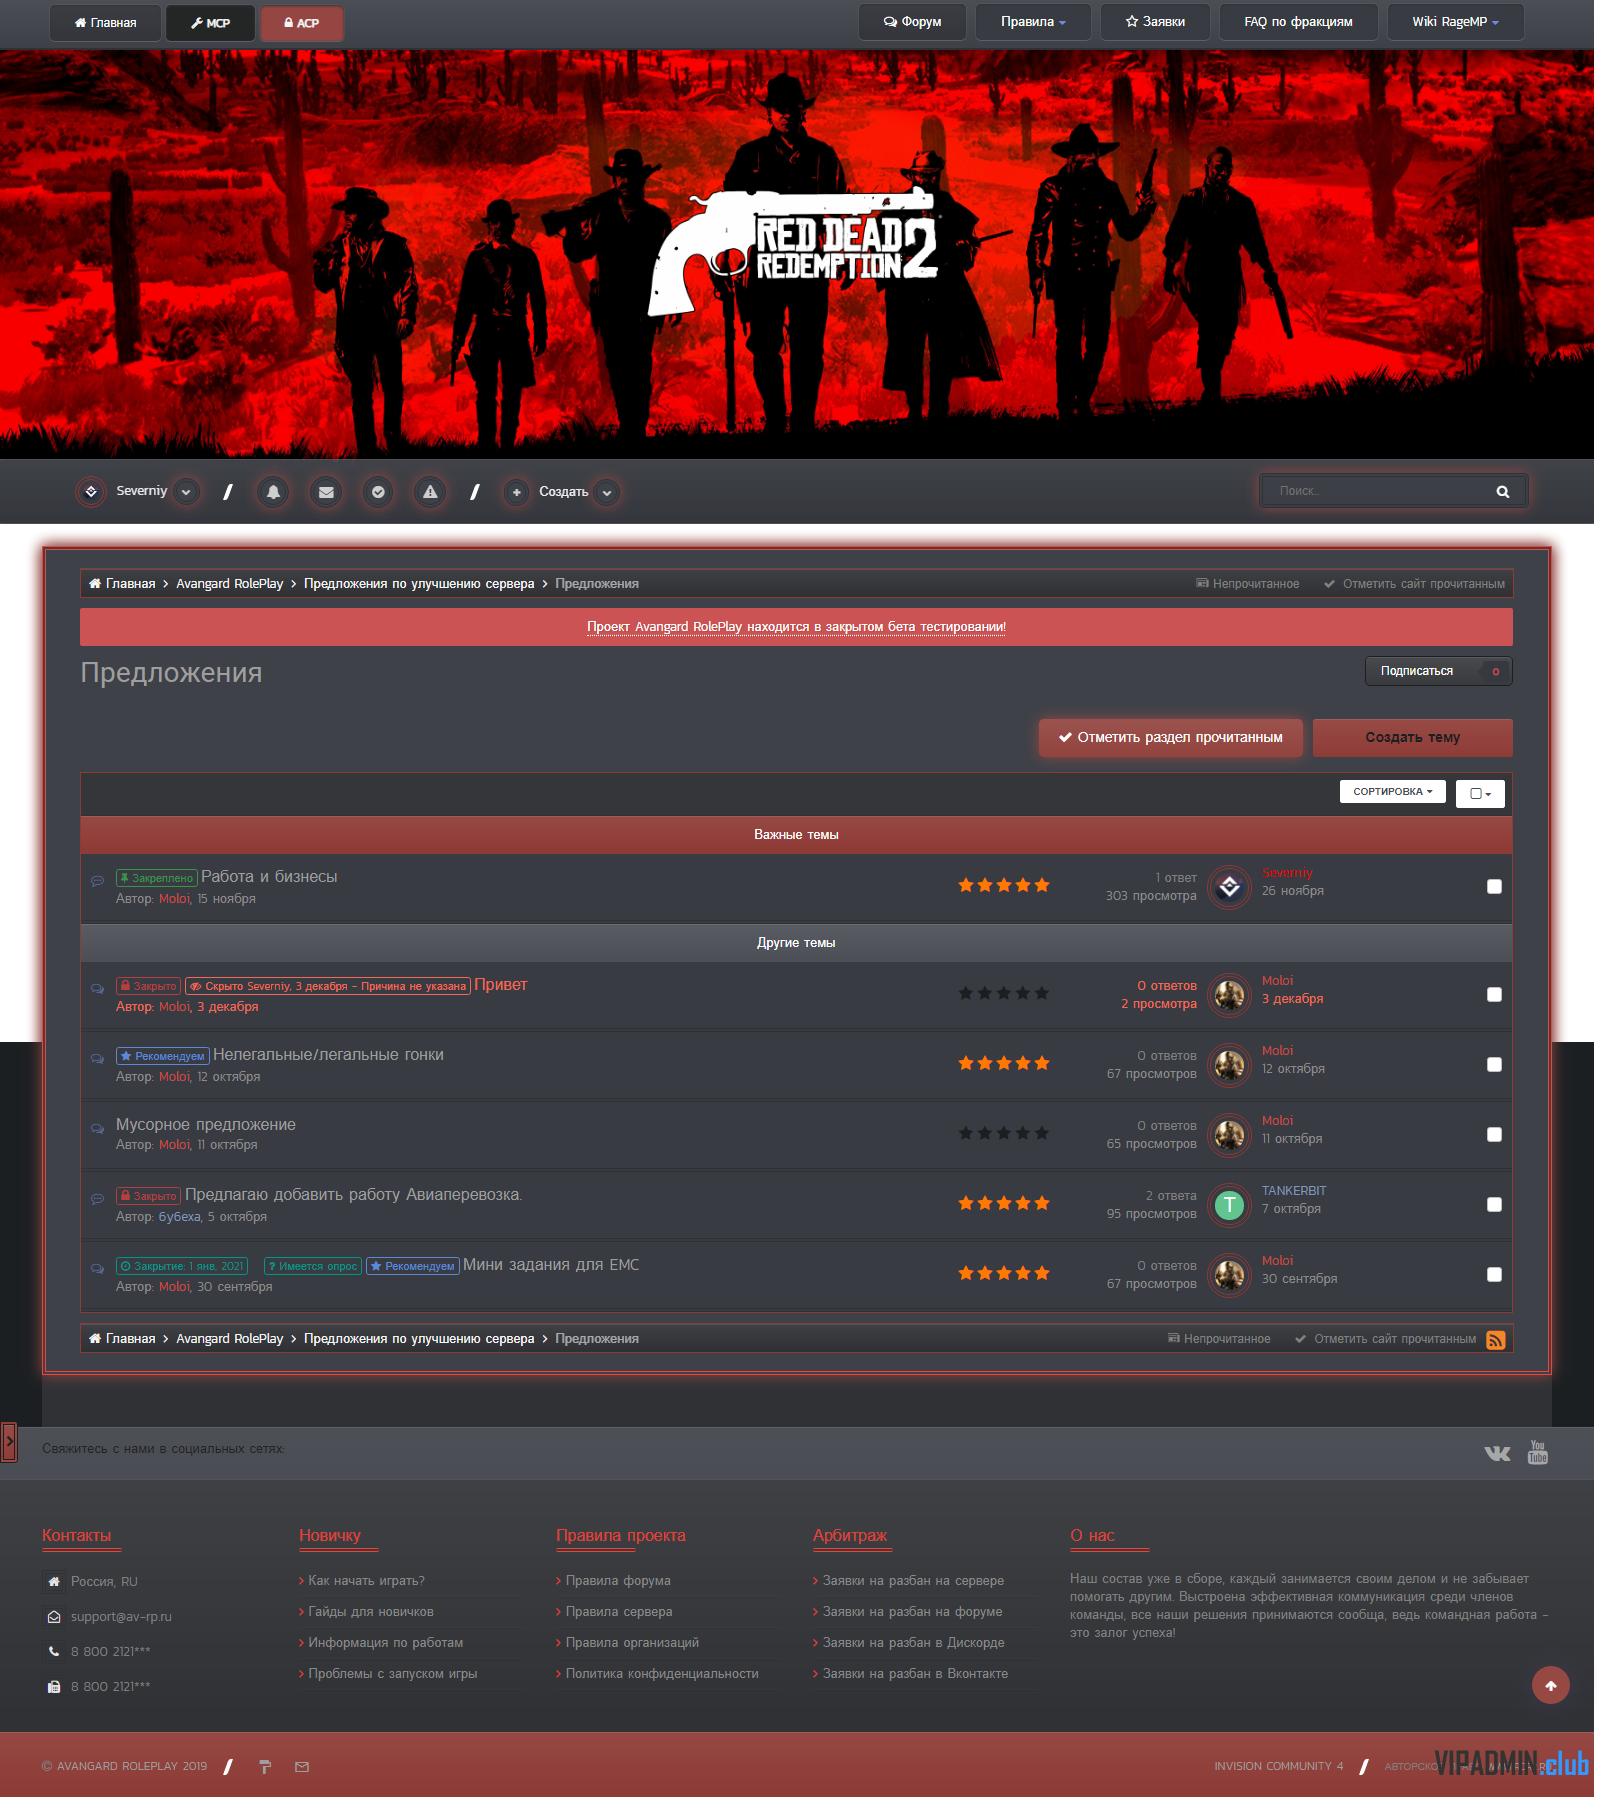The height and width of the screenshot is (1797, 1599).
Task: Expand left sidebar arrow handle
Action: point(9,1442)
